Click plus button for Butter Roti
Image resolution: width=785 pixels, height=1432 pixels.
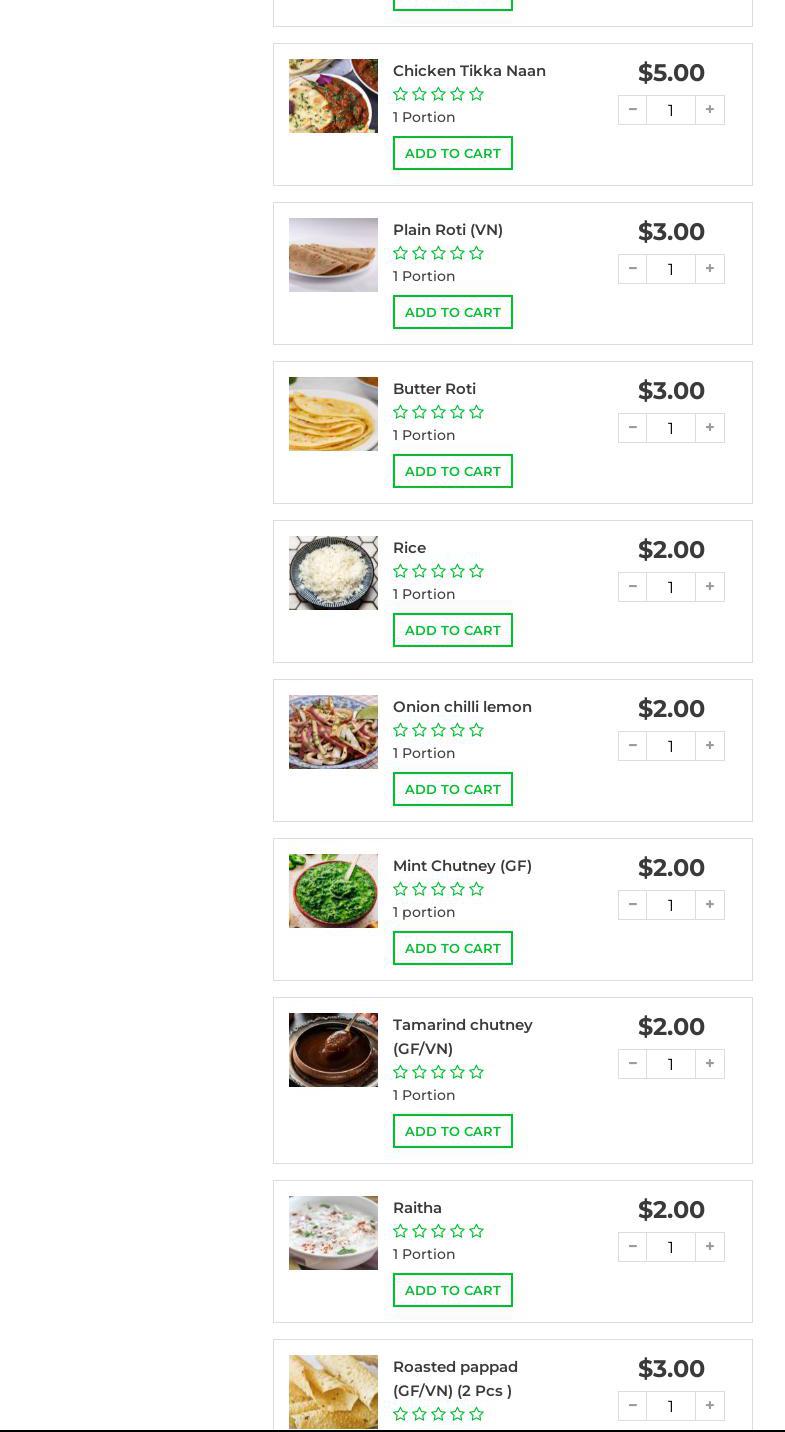tap(709, 428)
